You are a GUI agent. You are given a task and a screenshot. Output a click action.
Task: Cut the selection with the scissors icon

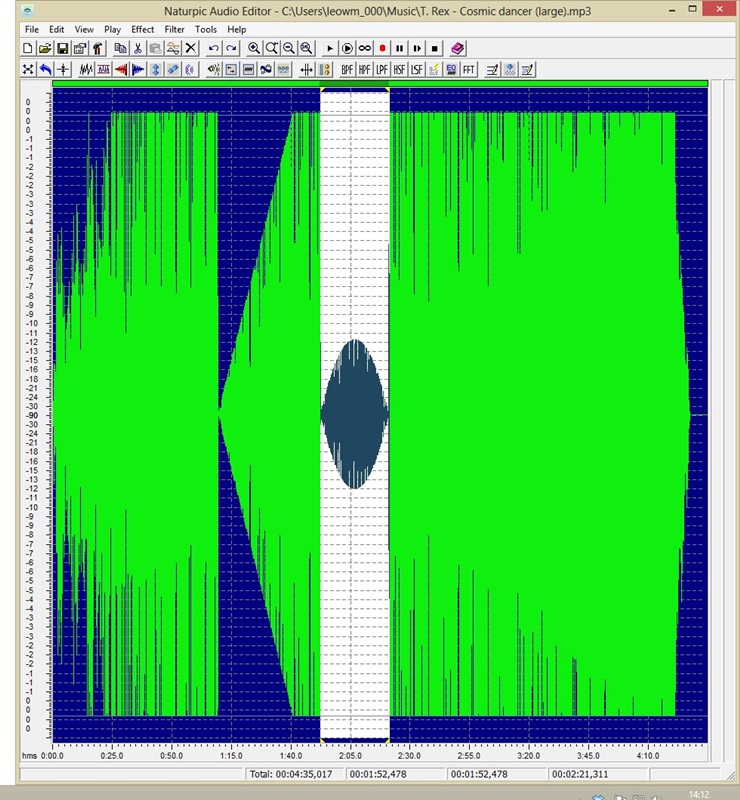click(138, 48)
